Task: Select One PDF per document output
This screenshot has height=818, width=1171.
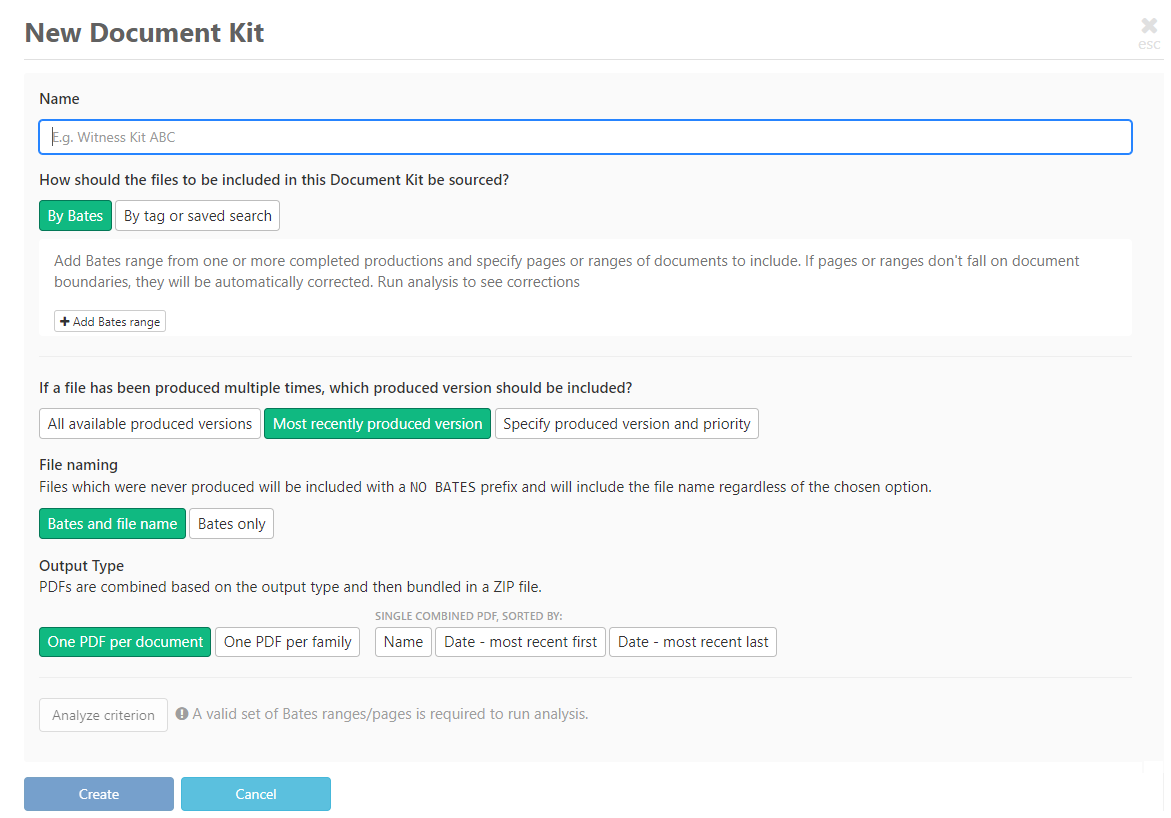Action: [124, 641]
